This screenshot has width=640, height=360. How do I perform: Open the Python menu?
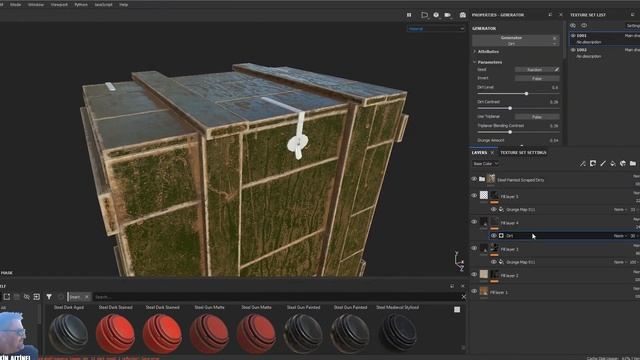click(81, 4)
